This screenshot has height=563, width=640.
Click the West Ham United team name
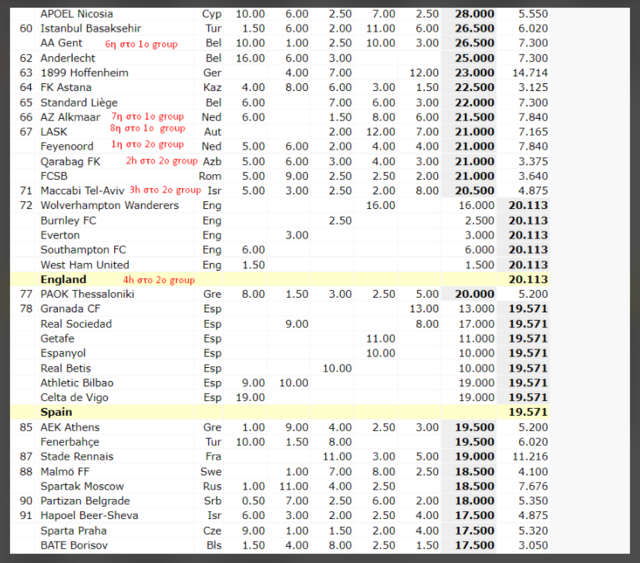[x=85, y=265]
